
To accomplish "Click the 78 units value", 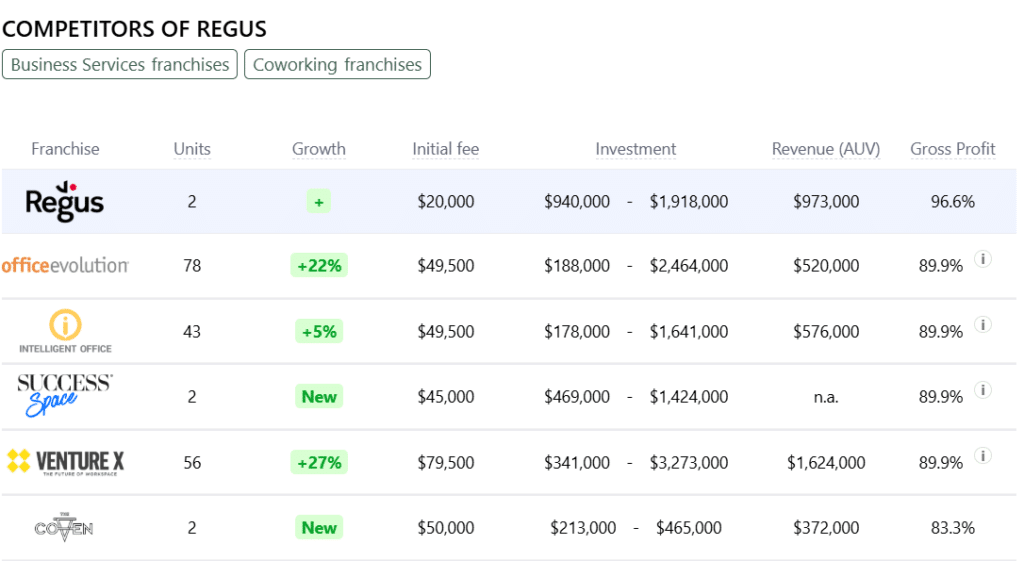I will [x=192, y=266].
